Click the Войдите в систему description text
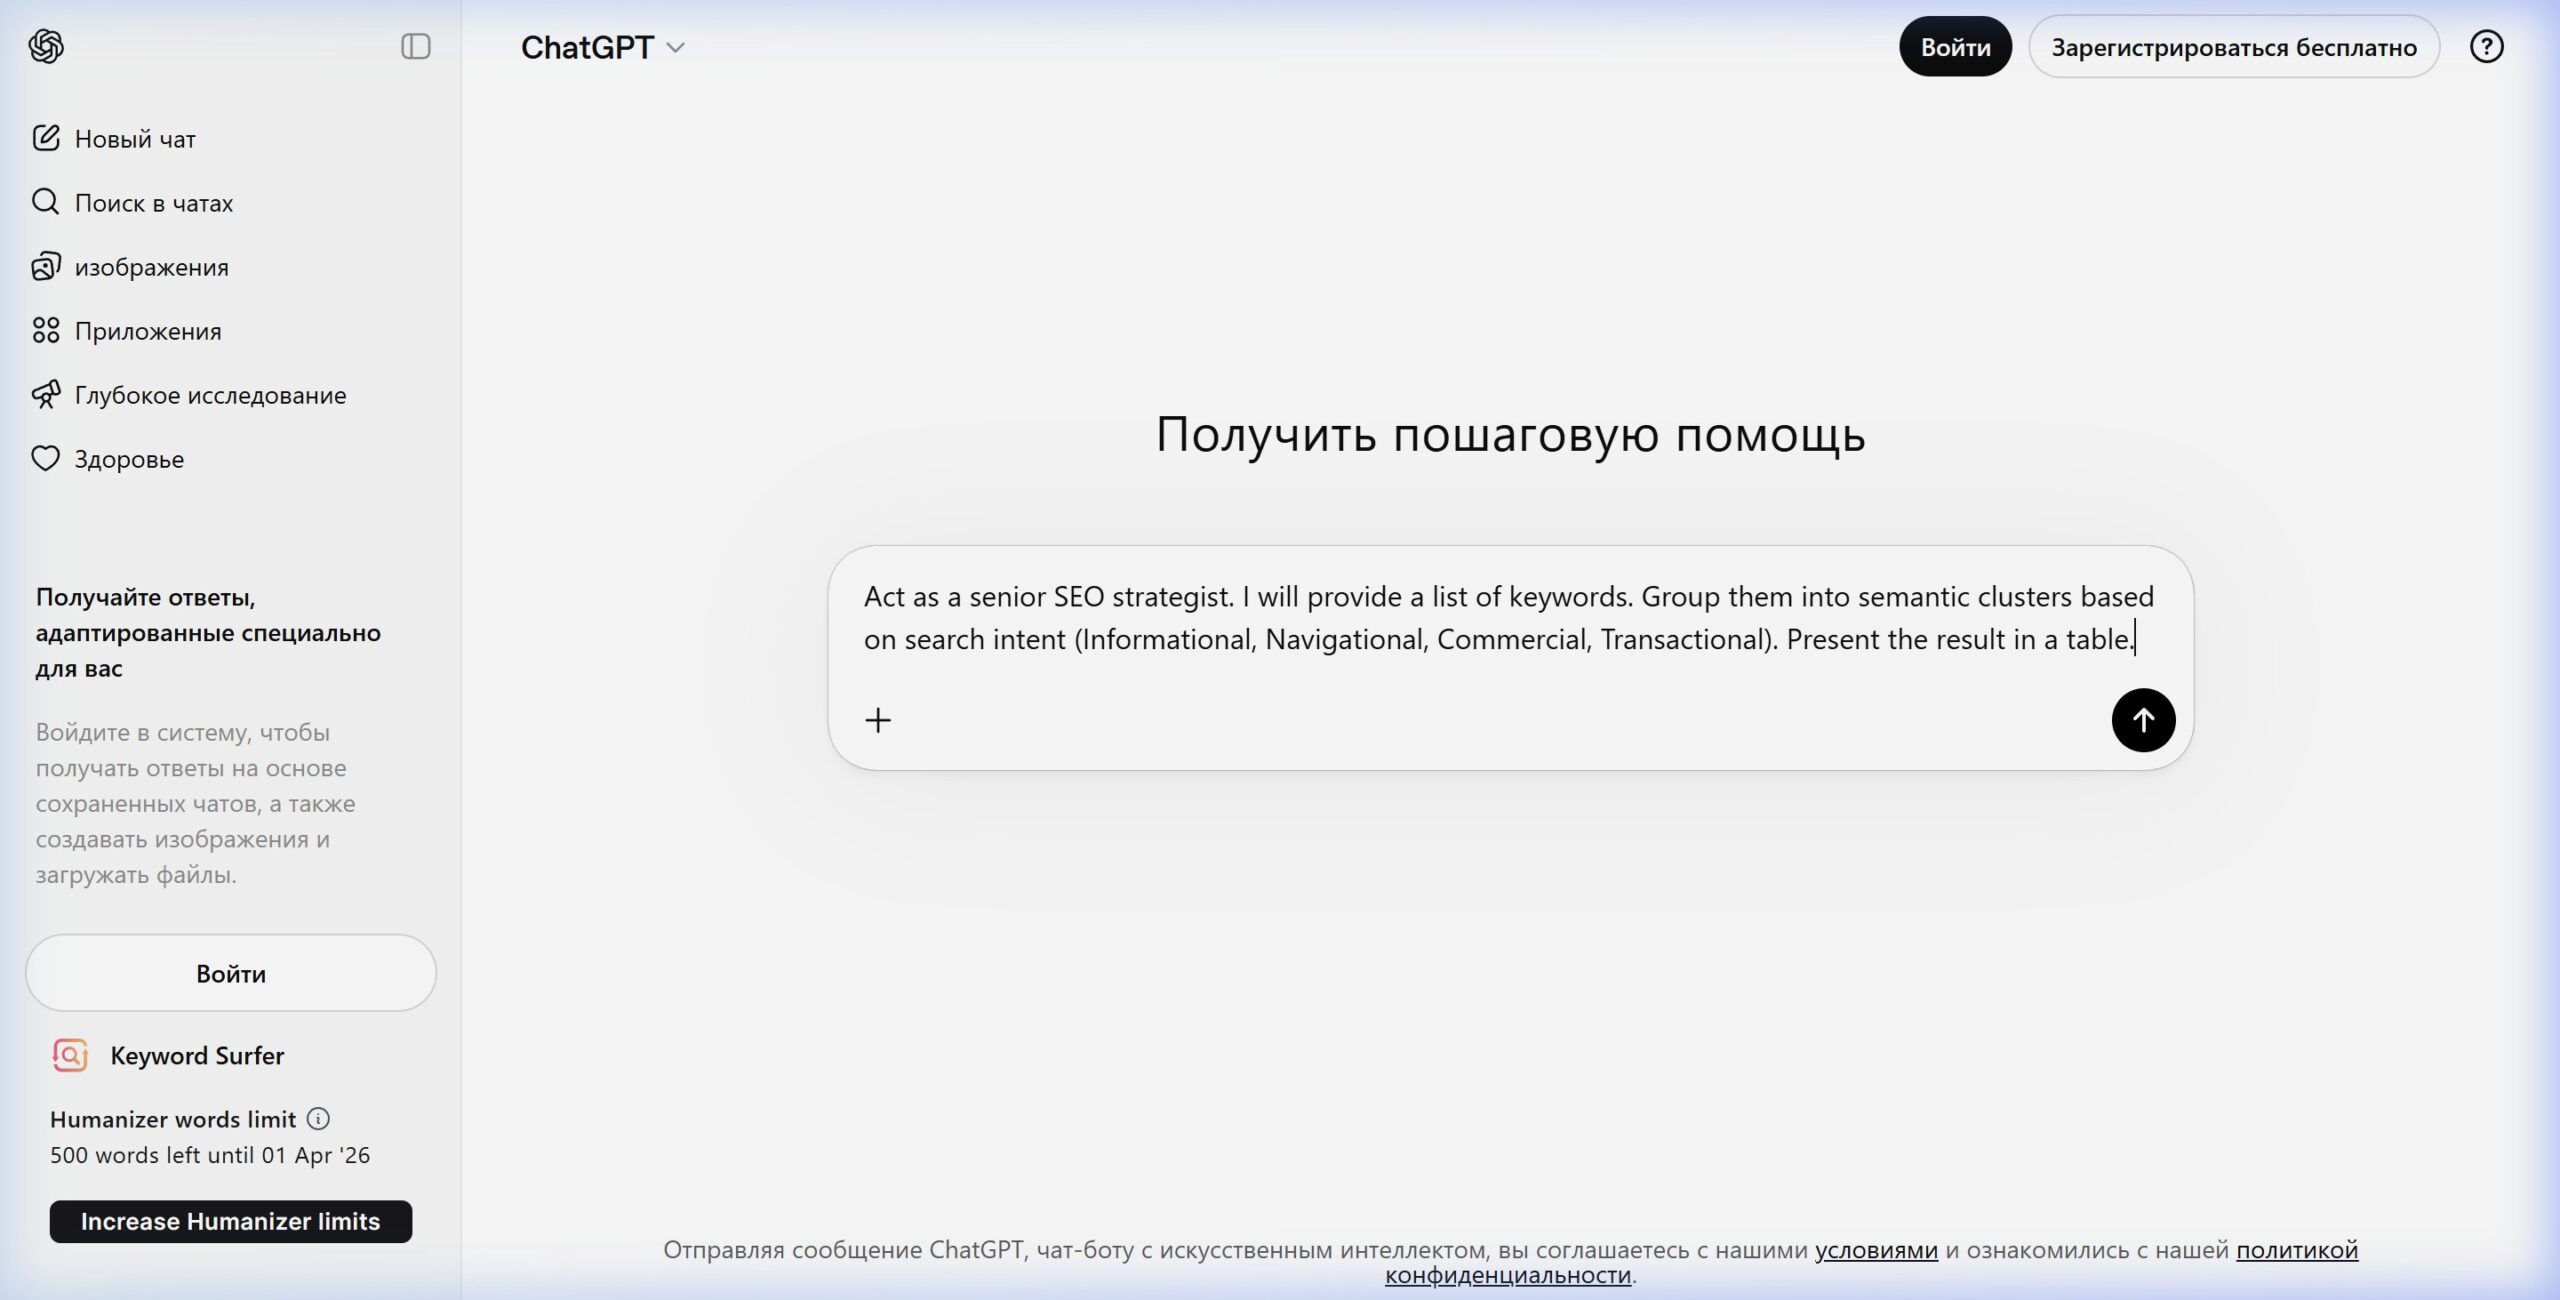Image resolution: width=2560 pixels, height=1300 pixels. click(x=196, y=803)
